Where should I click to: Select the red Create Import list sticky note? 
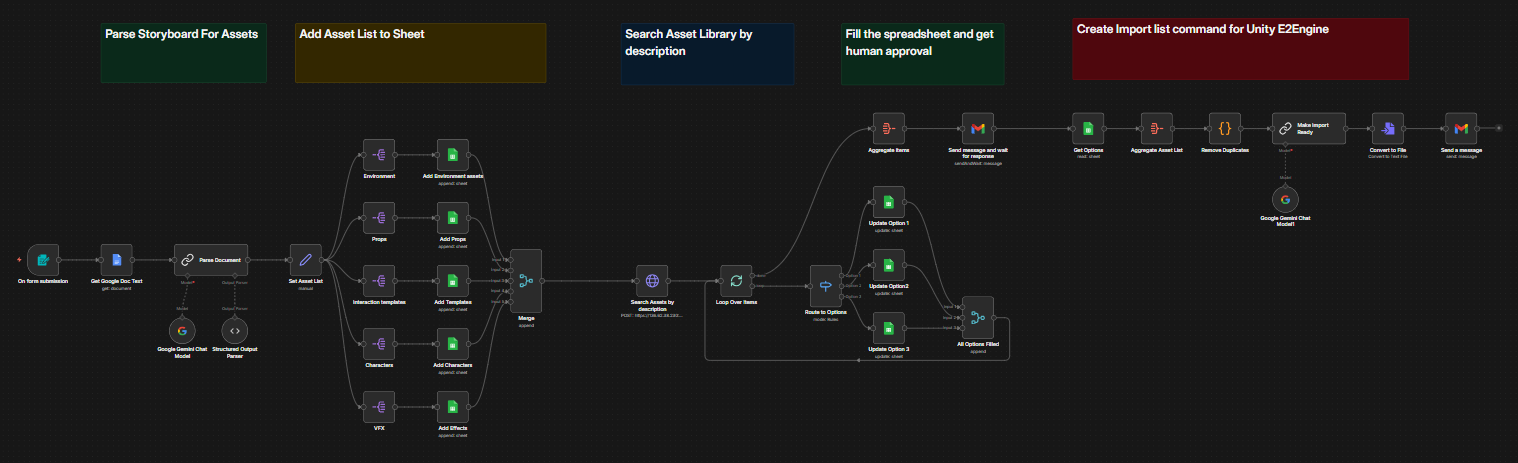point(1240,48)
